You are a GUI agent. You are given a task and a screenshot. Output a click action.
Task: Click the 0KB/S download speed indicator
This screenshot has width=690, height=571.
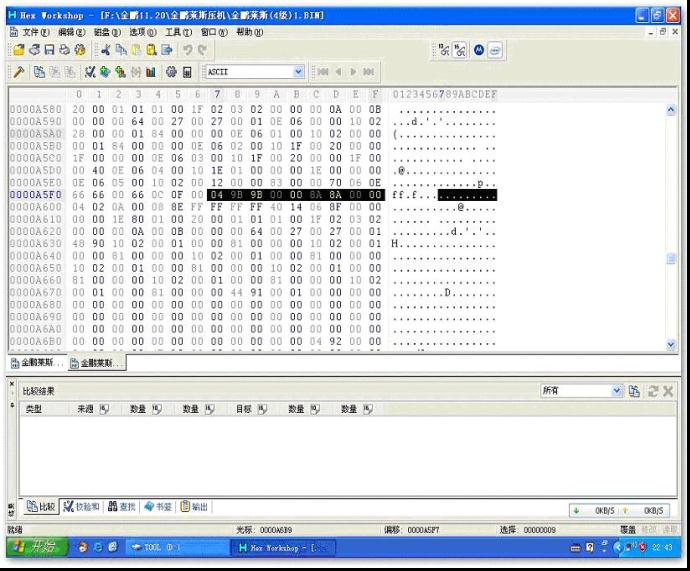597,510
